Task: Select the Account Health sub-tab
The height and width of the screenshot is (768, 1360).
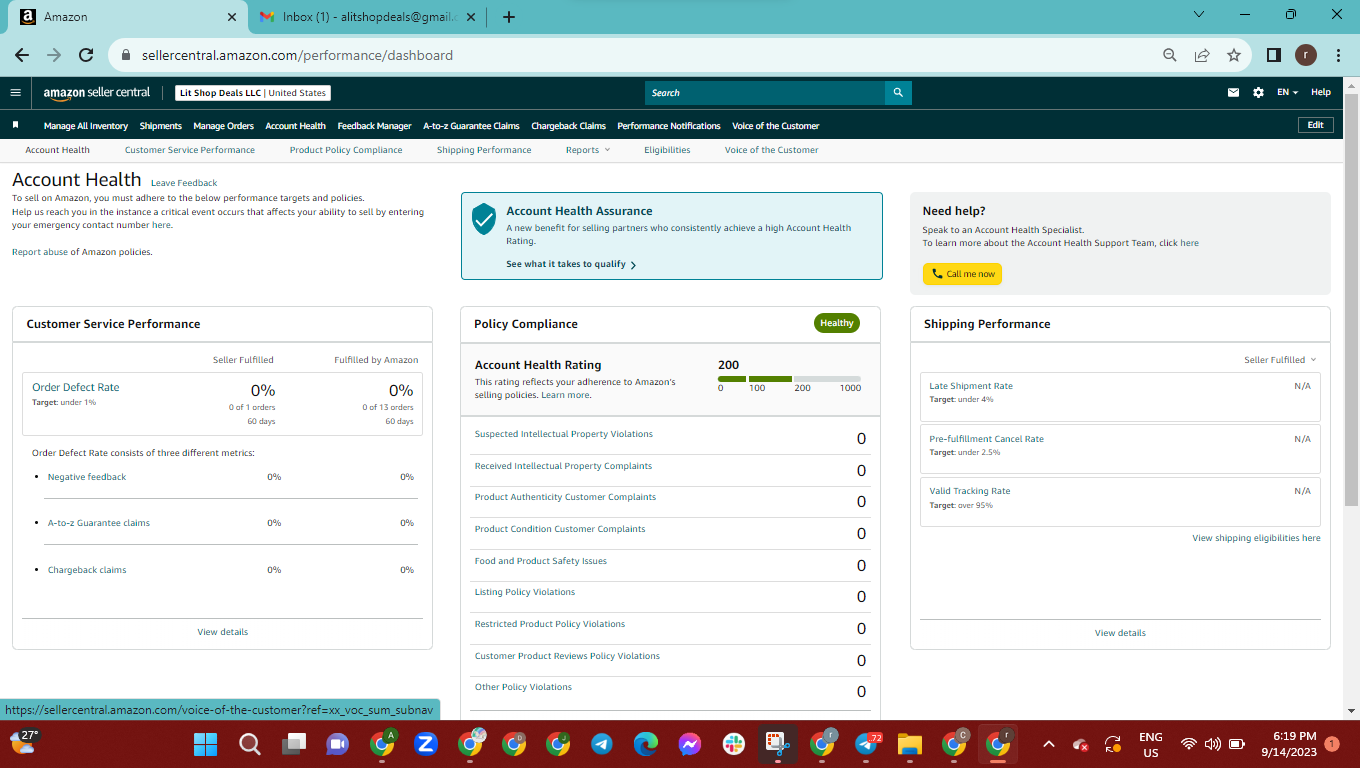Action: pos(58,150)
